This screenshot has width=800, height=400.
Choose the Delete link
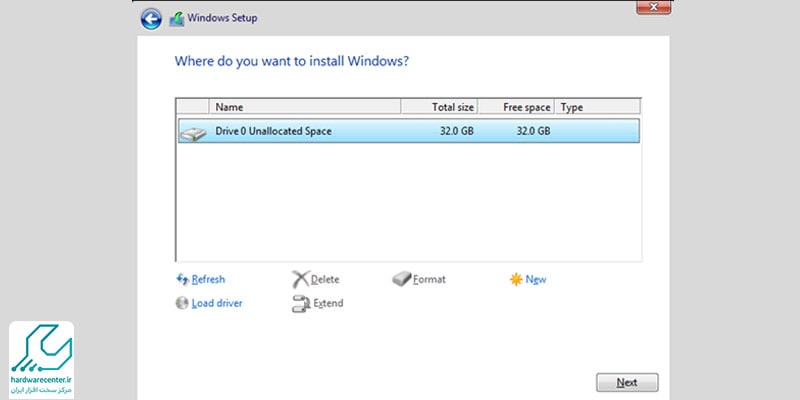point(325,280)
